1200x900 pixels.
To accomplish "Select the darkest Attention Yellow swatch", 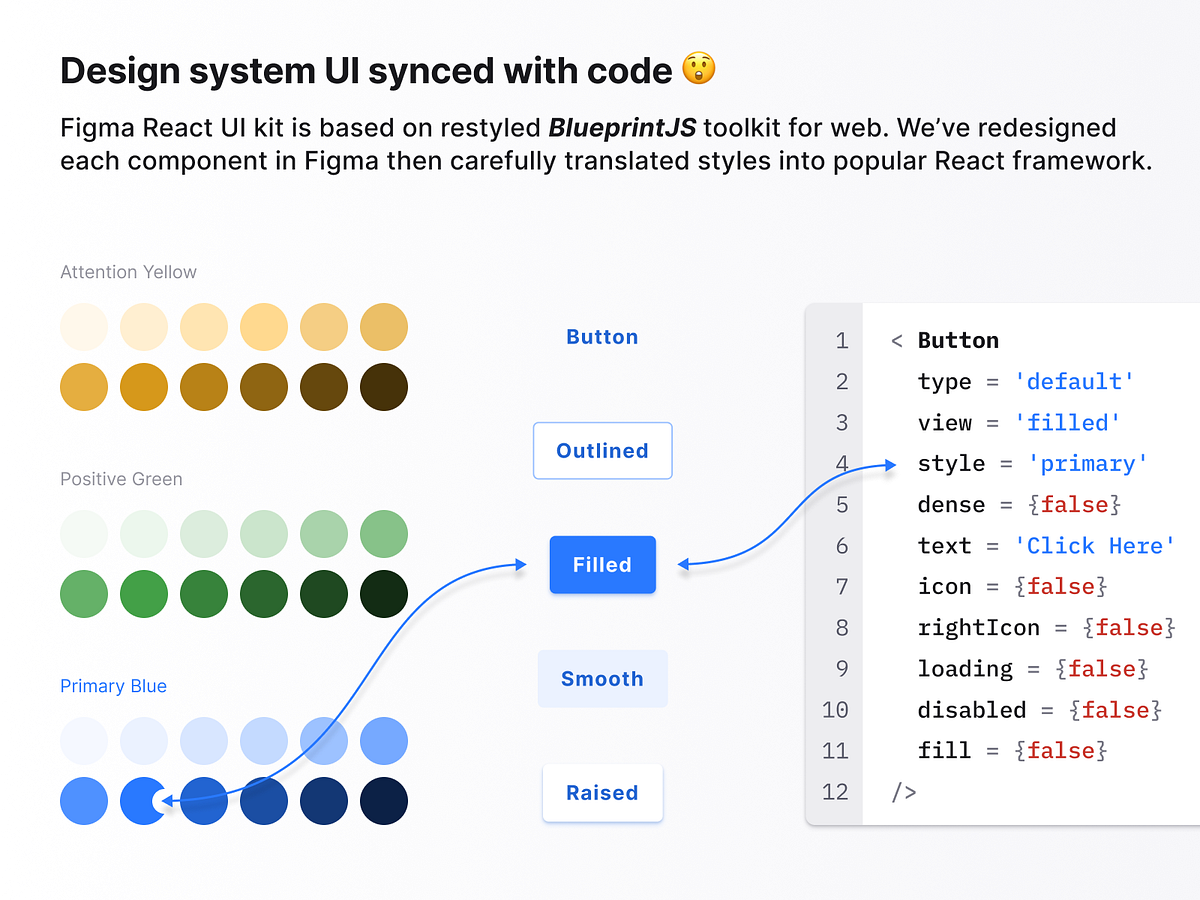I will pyautogui.click(x=383, y=386).
